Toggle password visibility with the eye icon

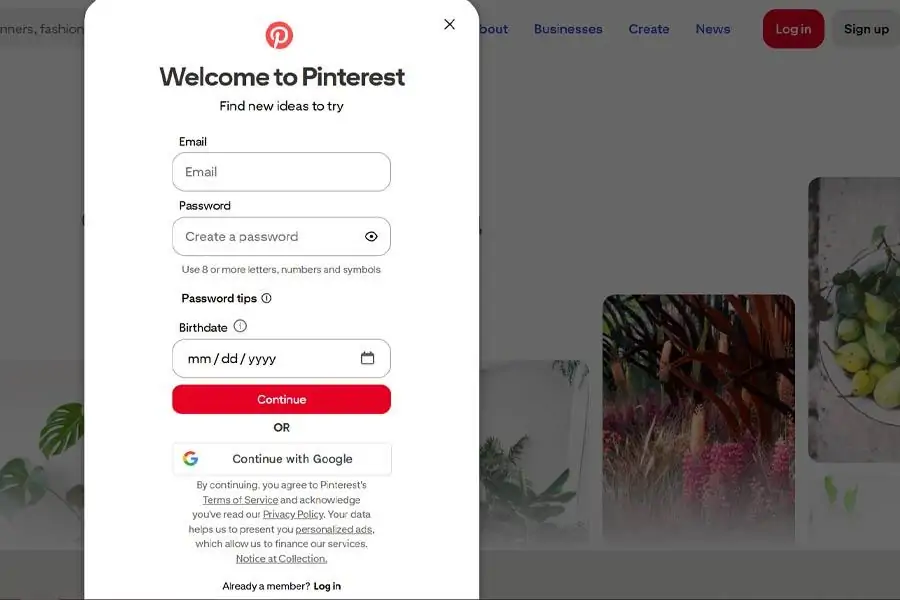tap(371, 237)
